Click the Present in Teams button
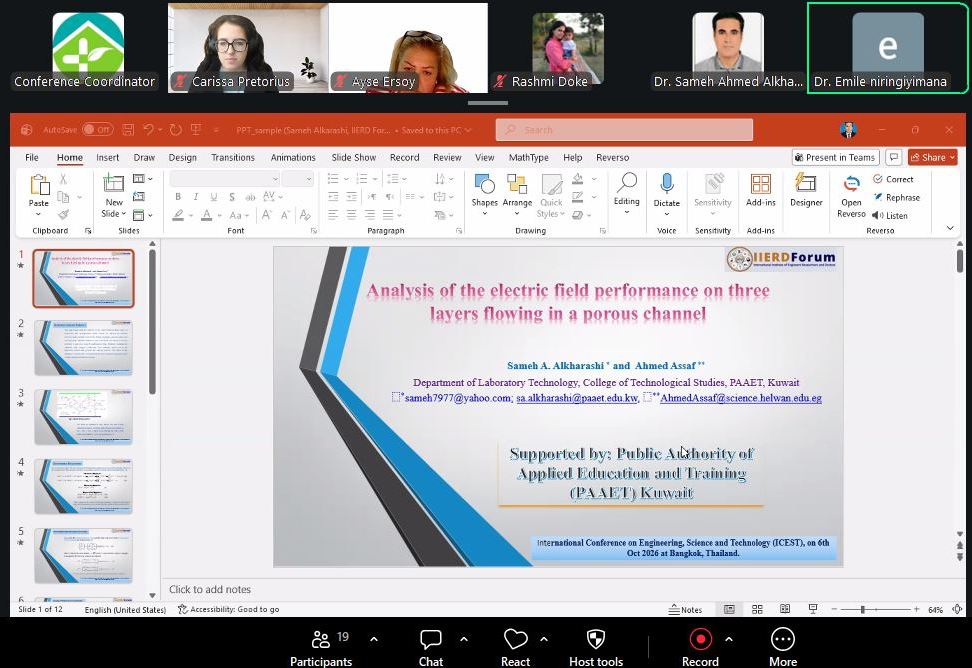The height and width of the screenshot is (668, 972). click(836, 157)
